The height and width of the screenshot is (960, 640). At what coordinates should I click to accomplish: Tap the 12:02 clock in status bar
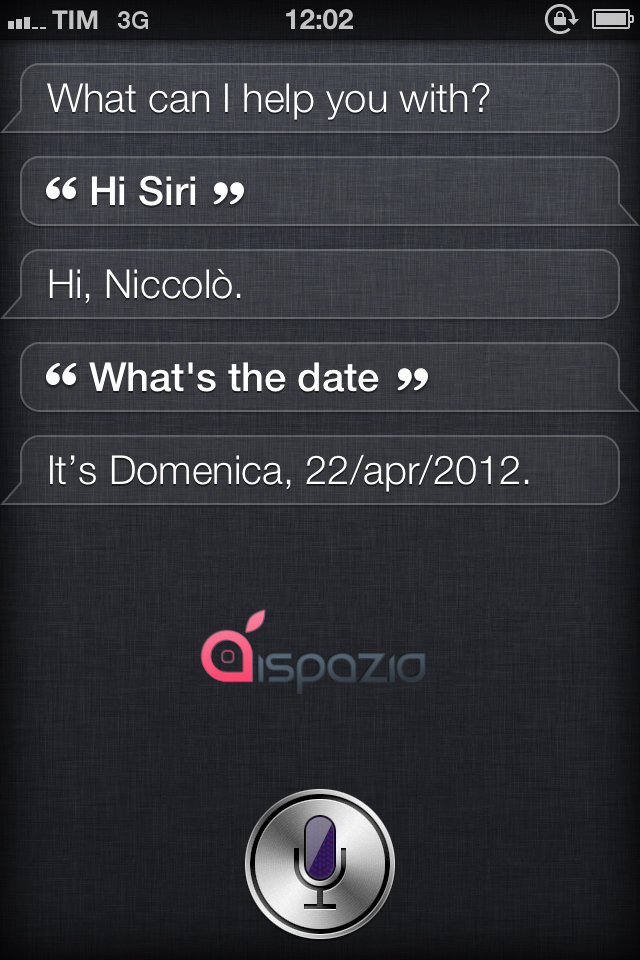[320, 19]
